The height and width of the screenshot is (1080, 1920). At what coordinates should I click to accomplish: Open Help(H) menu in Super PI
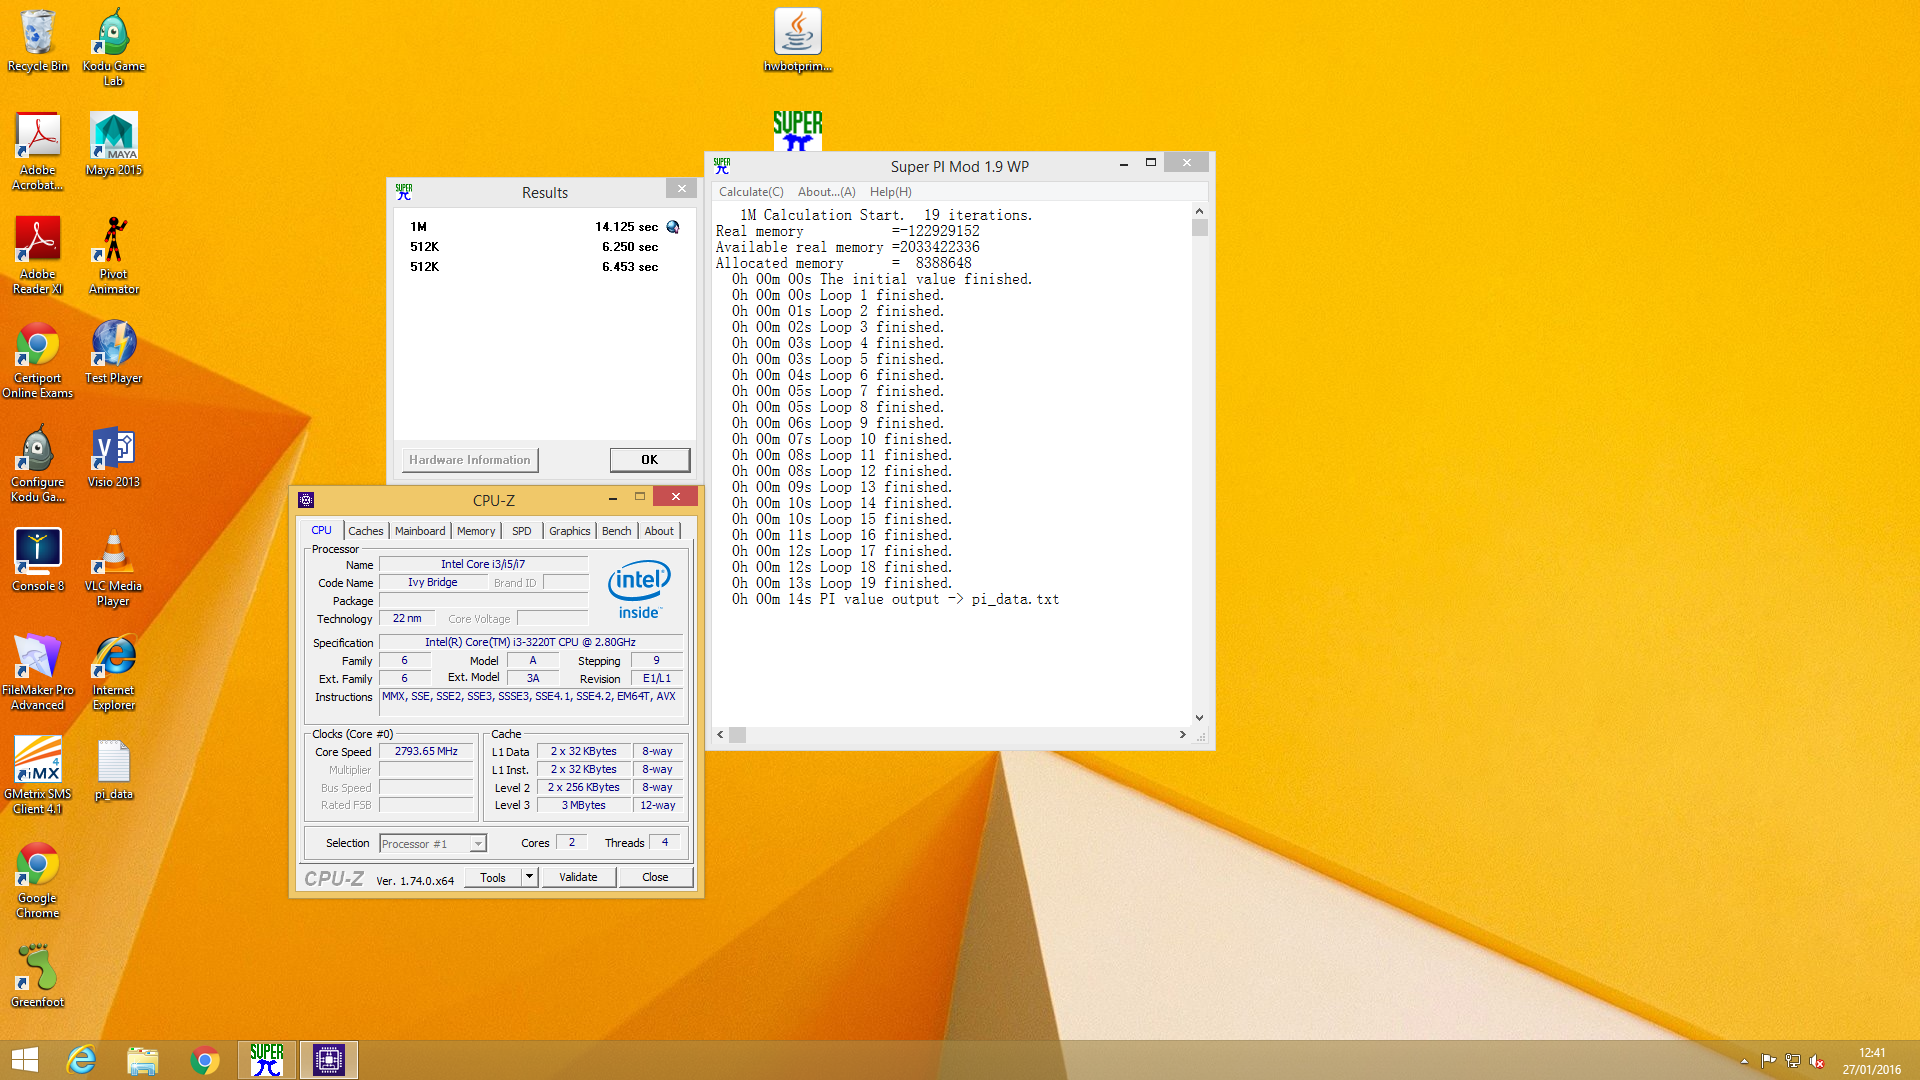pos(891,192)
